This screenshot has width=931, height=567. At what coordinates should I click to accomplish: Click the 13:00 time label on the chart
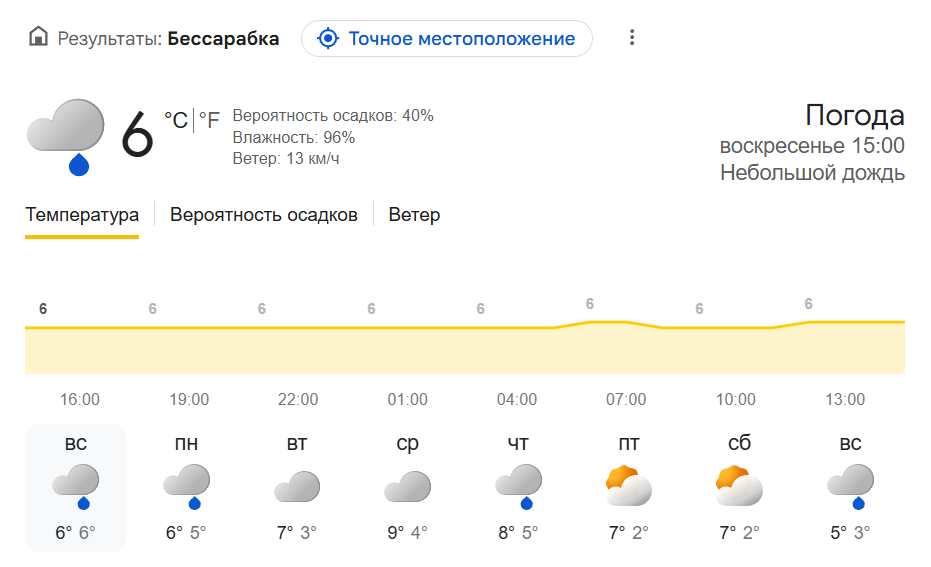pos(845,400)
